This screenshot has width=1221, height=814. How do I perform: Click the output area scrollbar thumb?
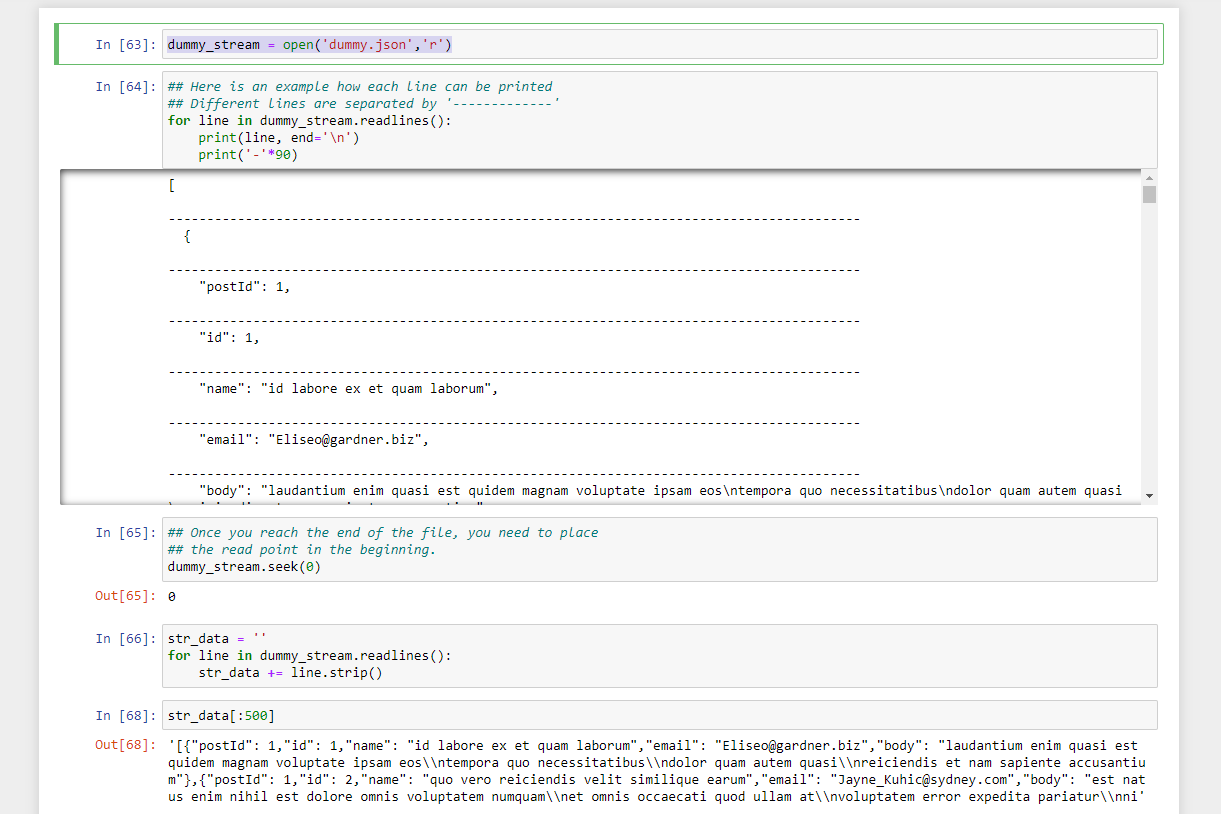pos(1149,194)
